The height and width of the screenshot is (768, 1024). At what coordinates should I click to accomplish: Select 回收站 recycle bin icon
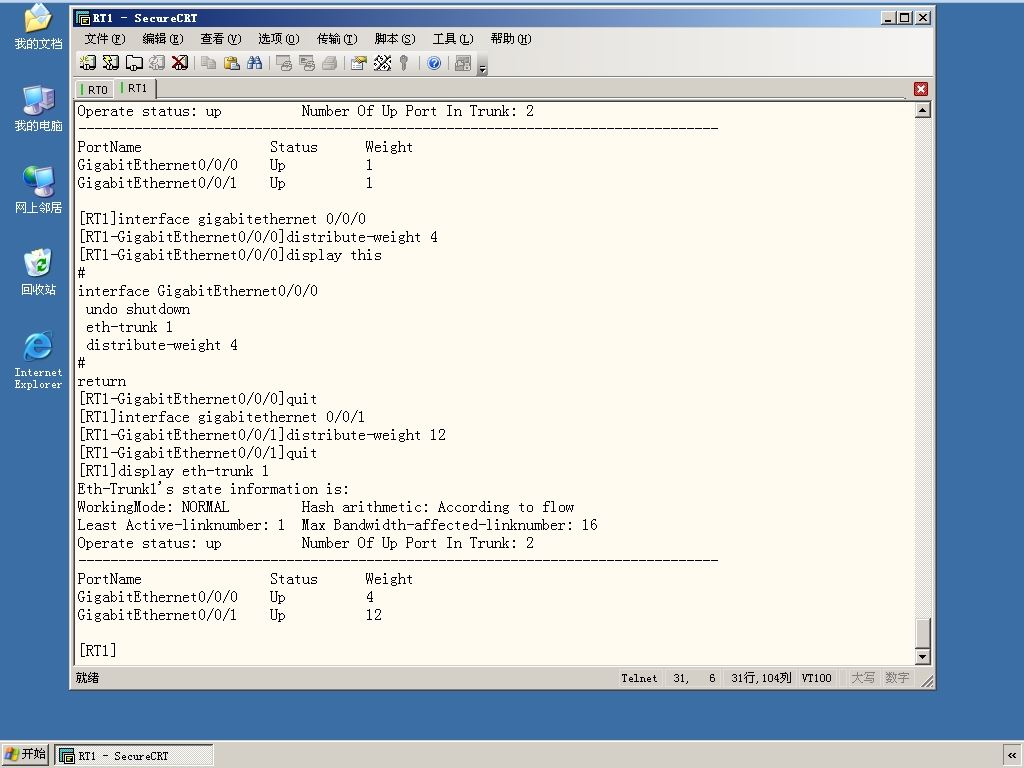point(39,272)
